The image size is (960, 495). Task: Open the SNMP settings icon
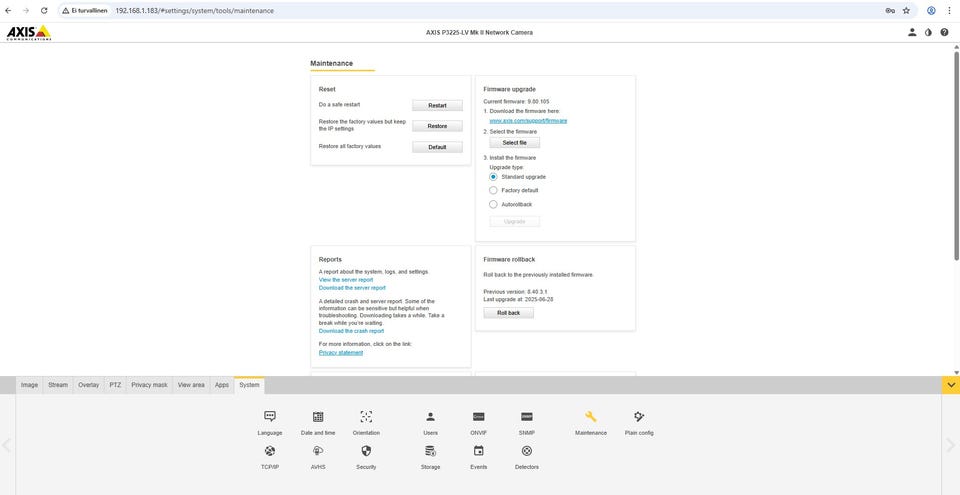point(526,417)
